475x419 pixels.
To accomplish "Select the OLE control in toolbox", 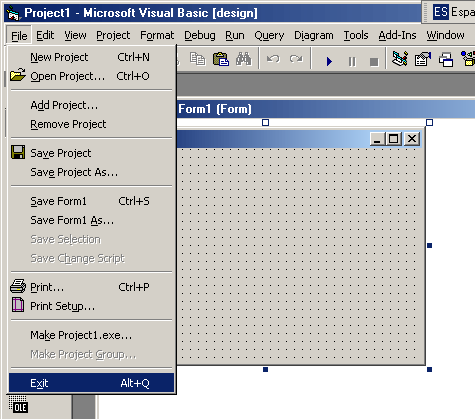I will [x=18, y=404].
